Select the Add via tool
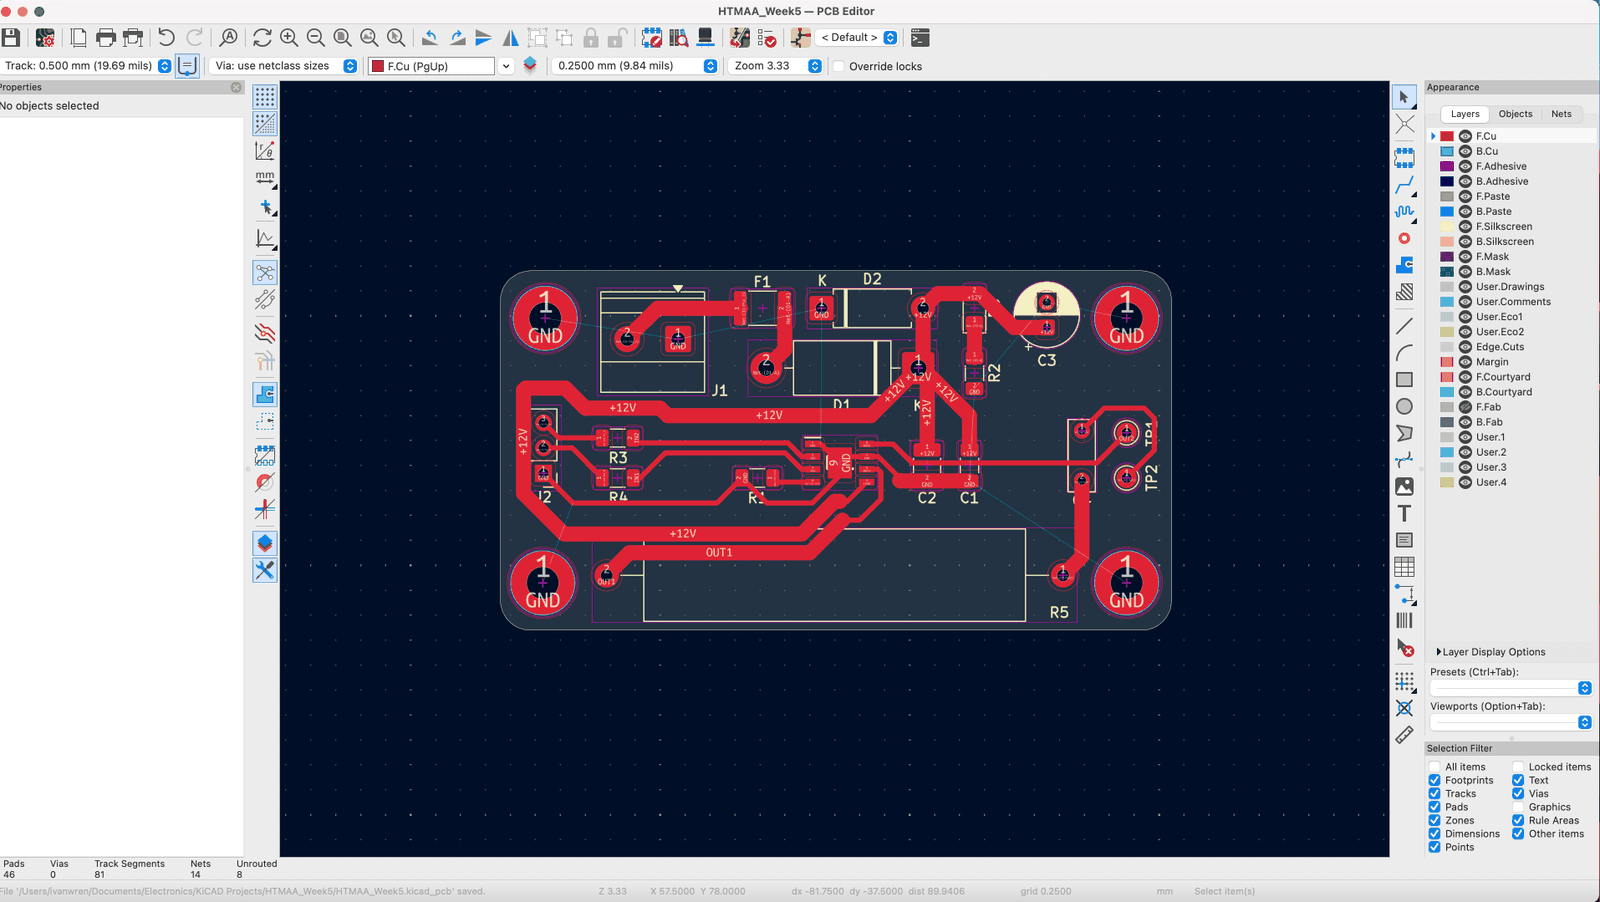This screenshot has width=1600, height=902. [1405, 239]
